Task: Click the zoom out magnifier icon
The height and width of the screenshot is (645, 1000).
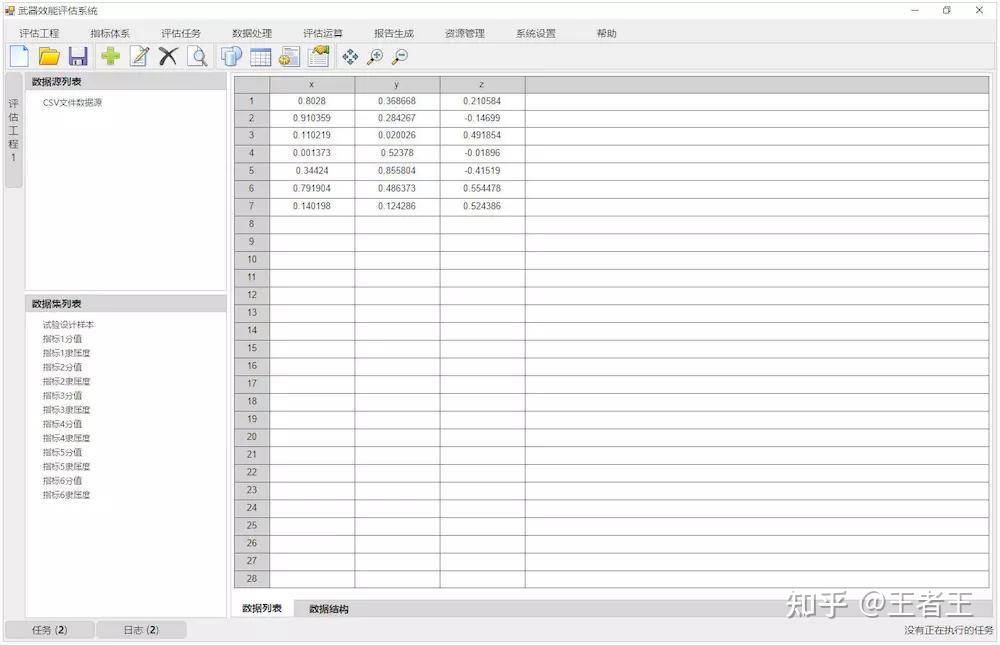Action: (x=400, y=57)
